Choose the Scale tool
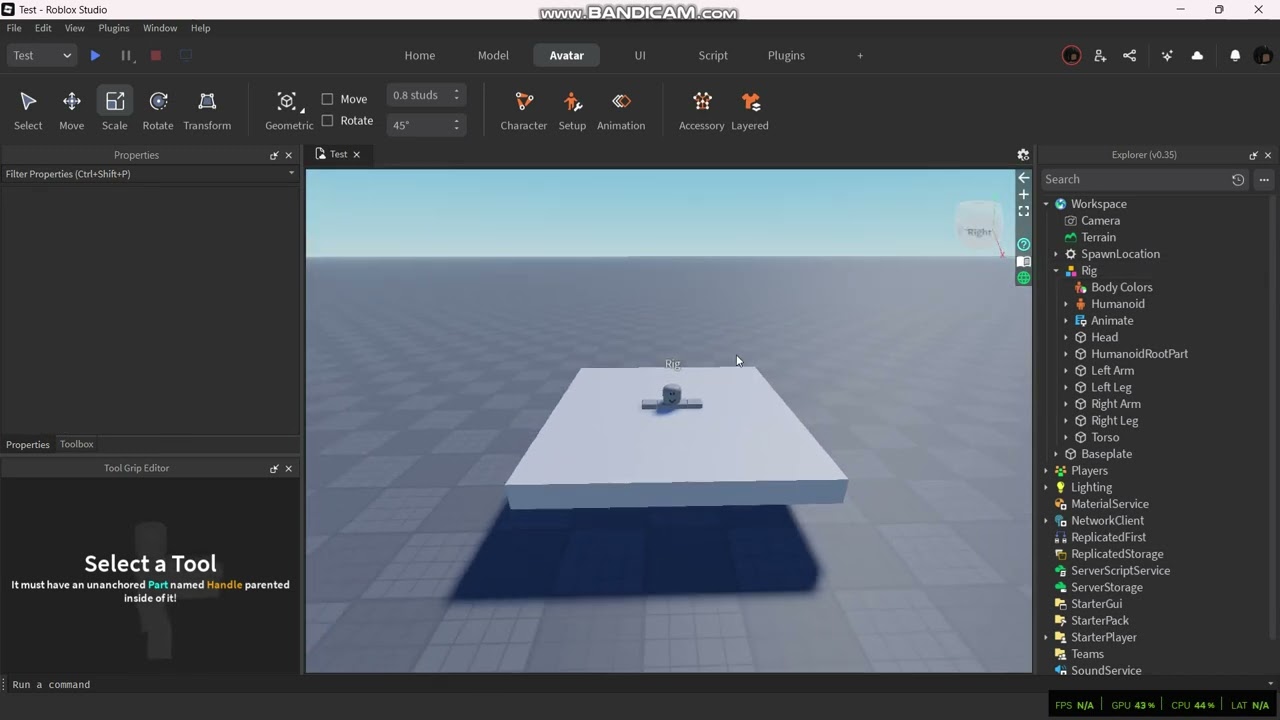The image size is (1280, 720). click(115, 110)
